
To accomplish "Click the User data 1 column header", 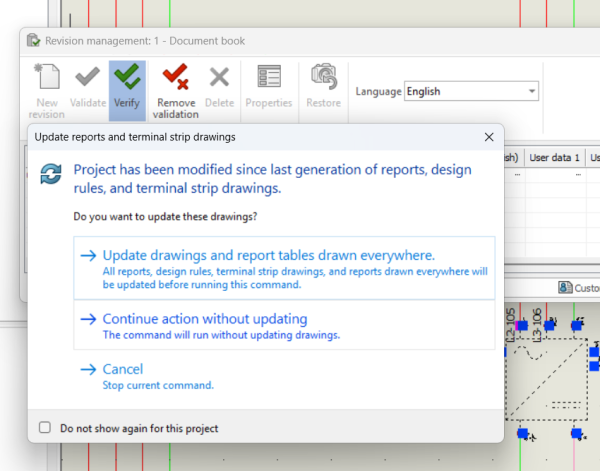I will (x=554, y=158).
